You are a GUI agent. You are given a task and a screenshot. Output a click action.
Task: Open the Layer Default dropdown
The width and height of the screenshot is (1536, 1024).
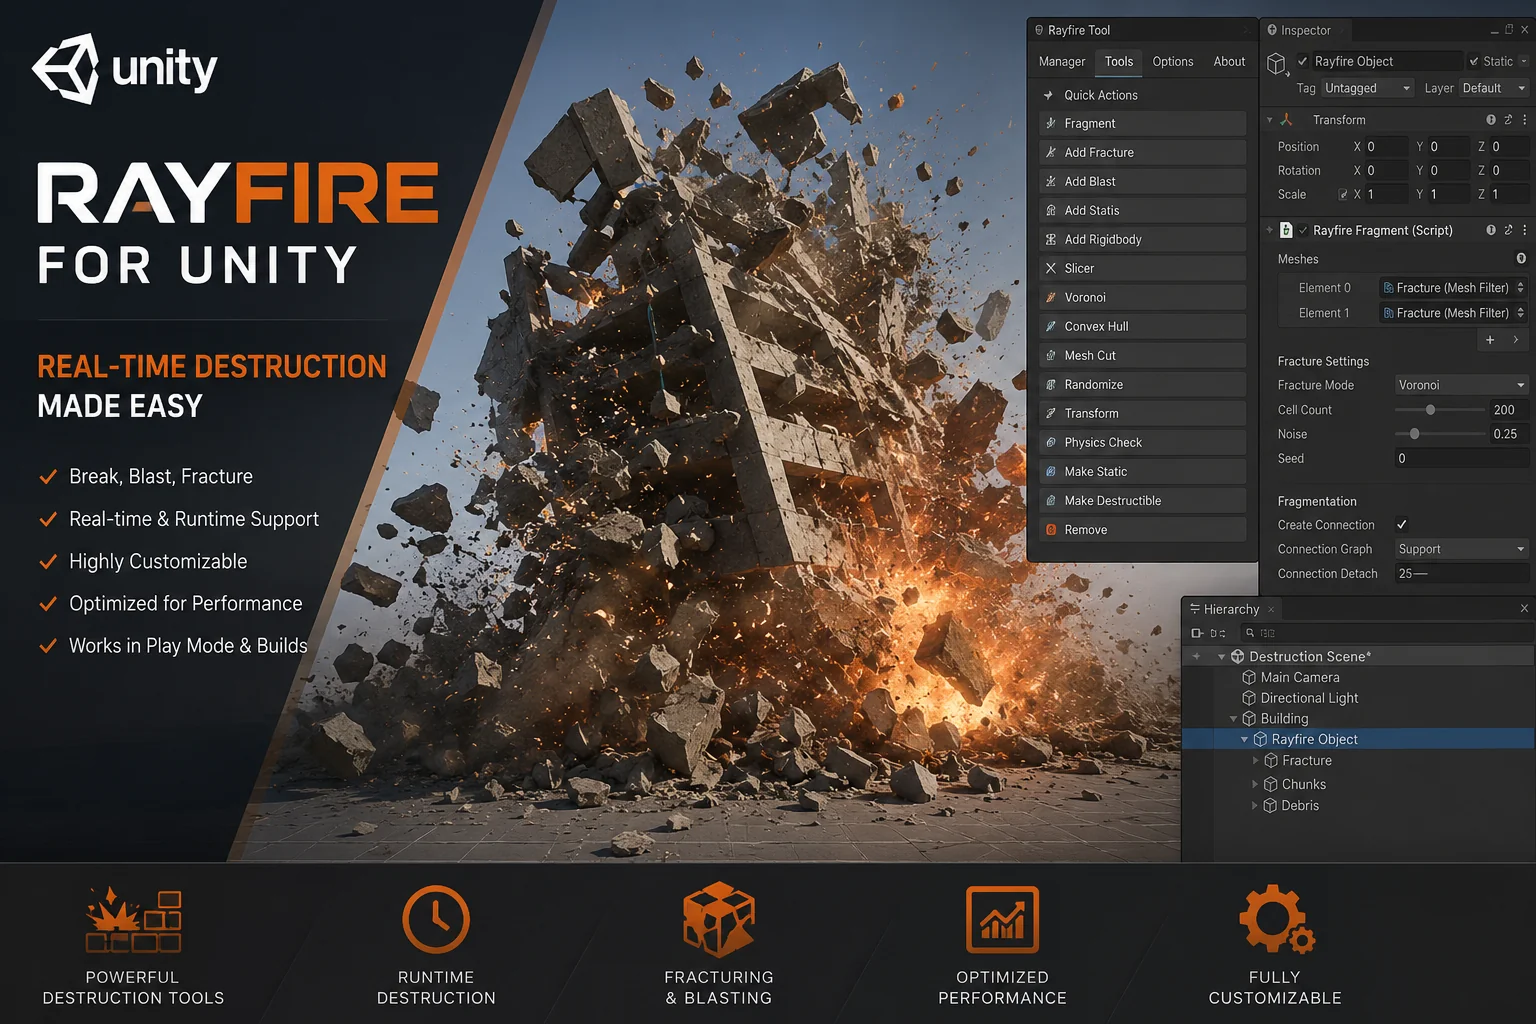point(1493,88)
